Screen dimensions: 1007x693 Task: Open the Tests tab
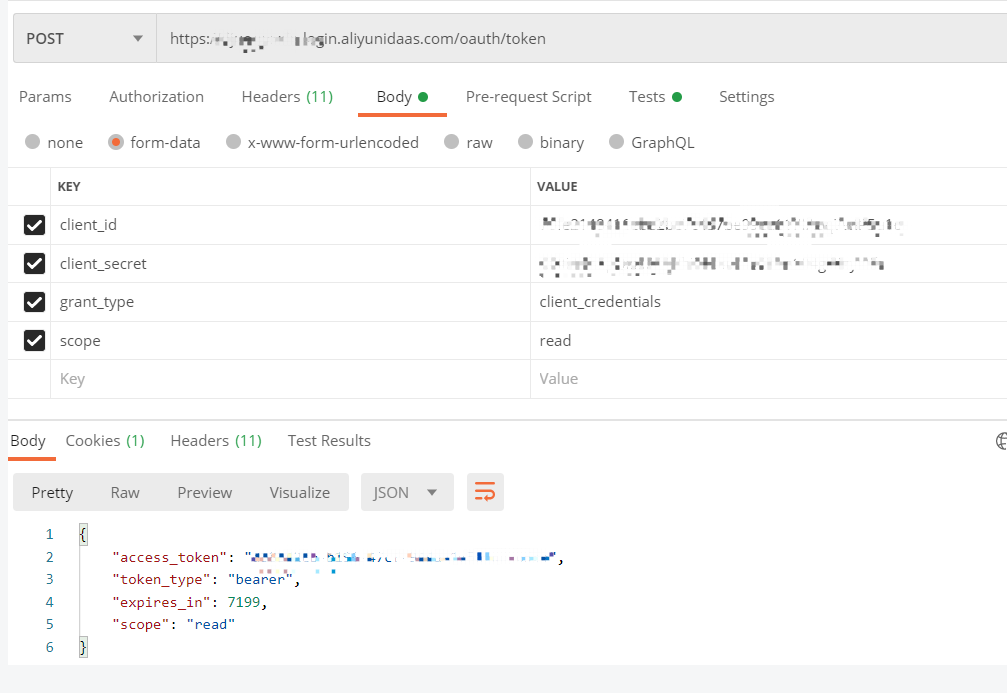coord(655,97)
